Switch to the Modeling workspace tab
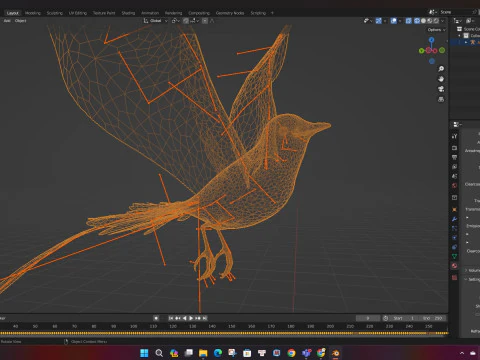This screenshot has width=480, height=360. coord(33,13)
